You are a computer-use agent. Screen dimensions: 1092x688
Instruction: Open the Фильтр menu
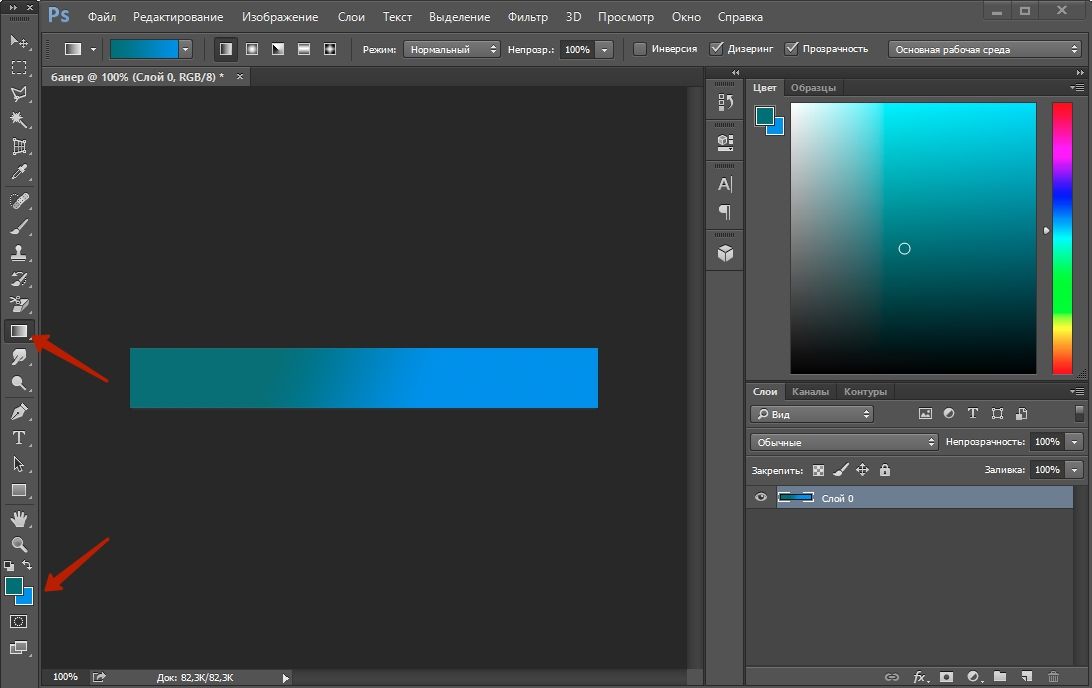[527, 17]
